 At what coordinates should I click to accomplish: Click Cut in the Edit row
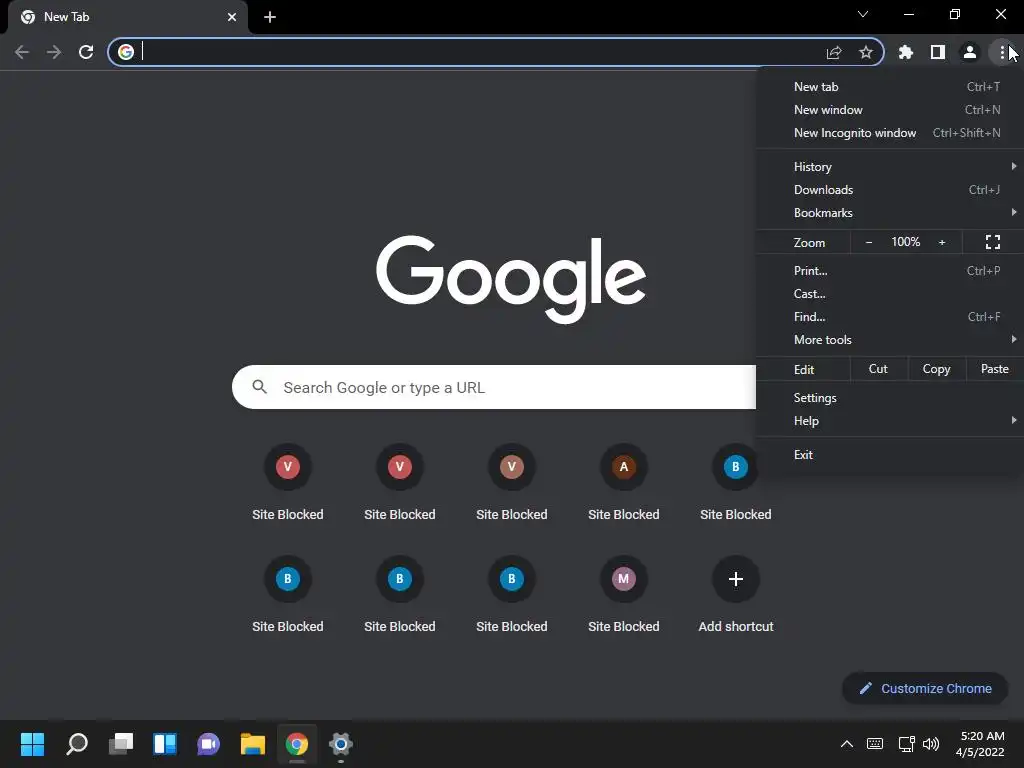[878, 369]
